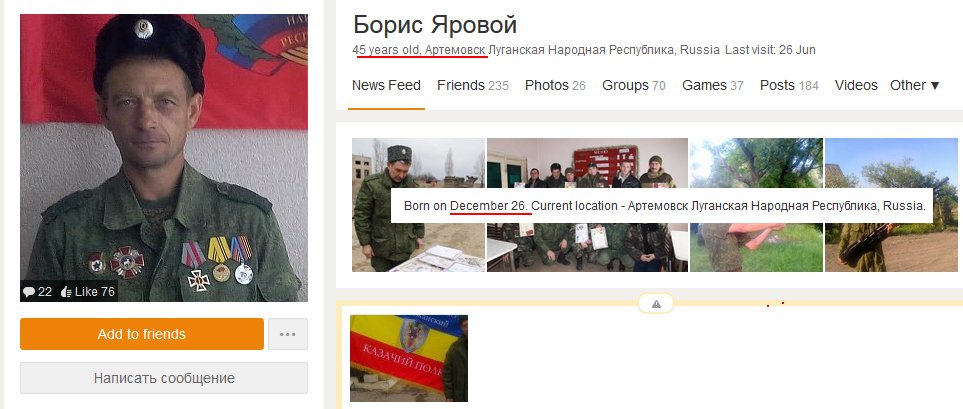Open the large profile photo
The height and width of the screenshot is (409, 963).
[164, 158]
